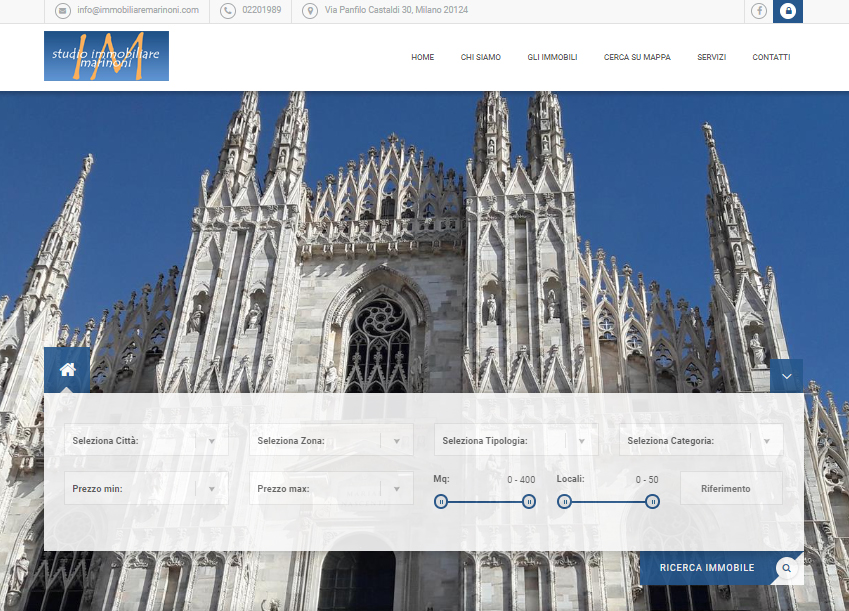Screen dimensions: 849x611
Task: Open CHI SIAMO page
Action: click(481, 57)
